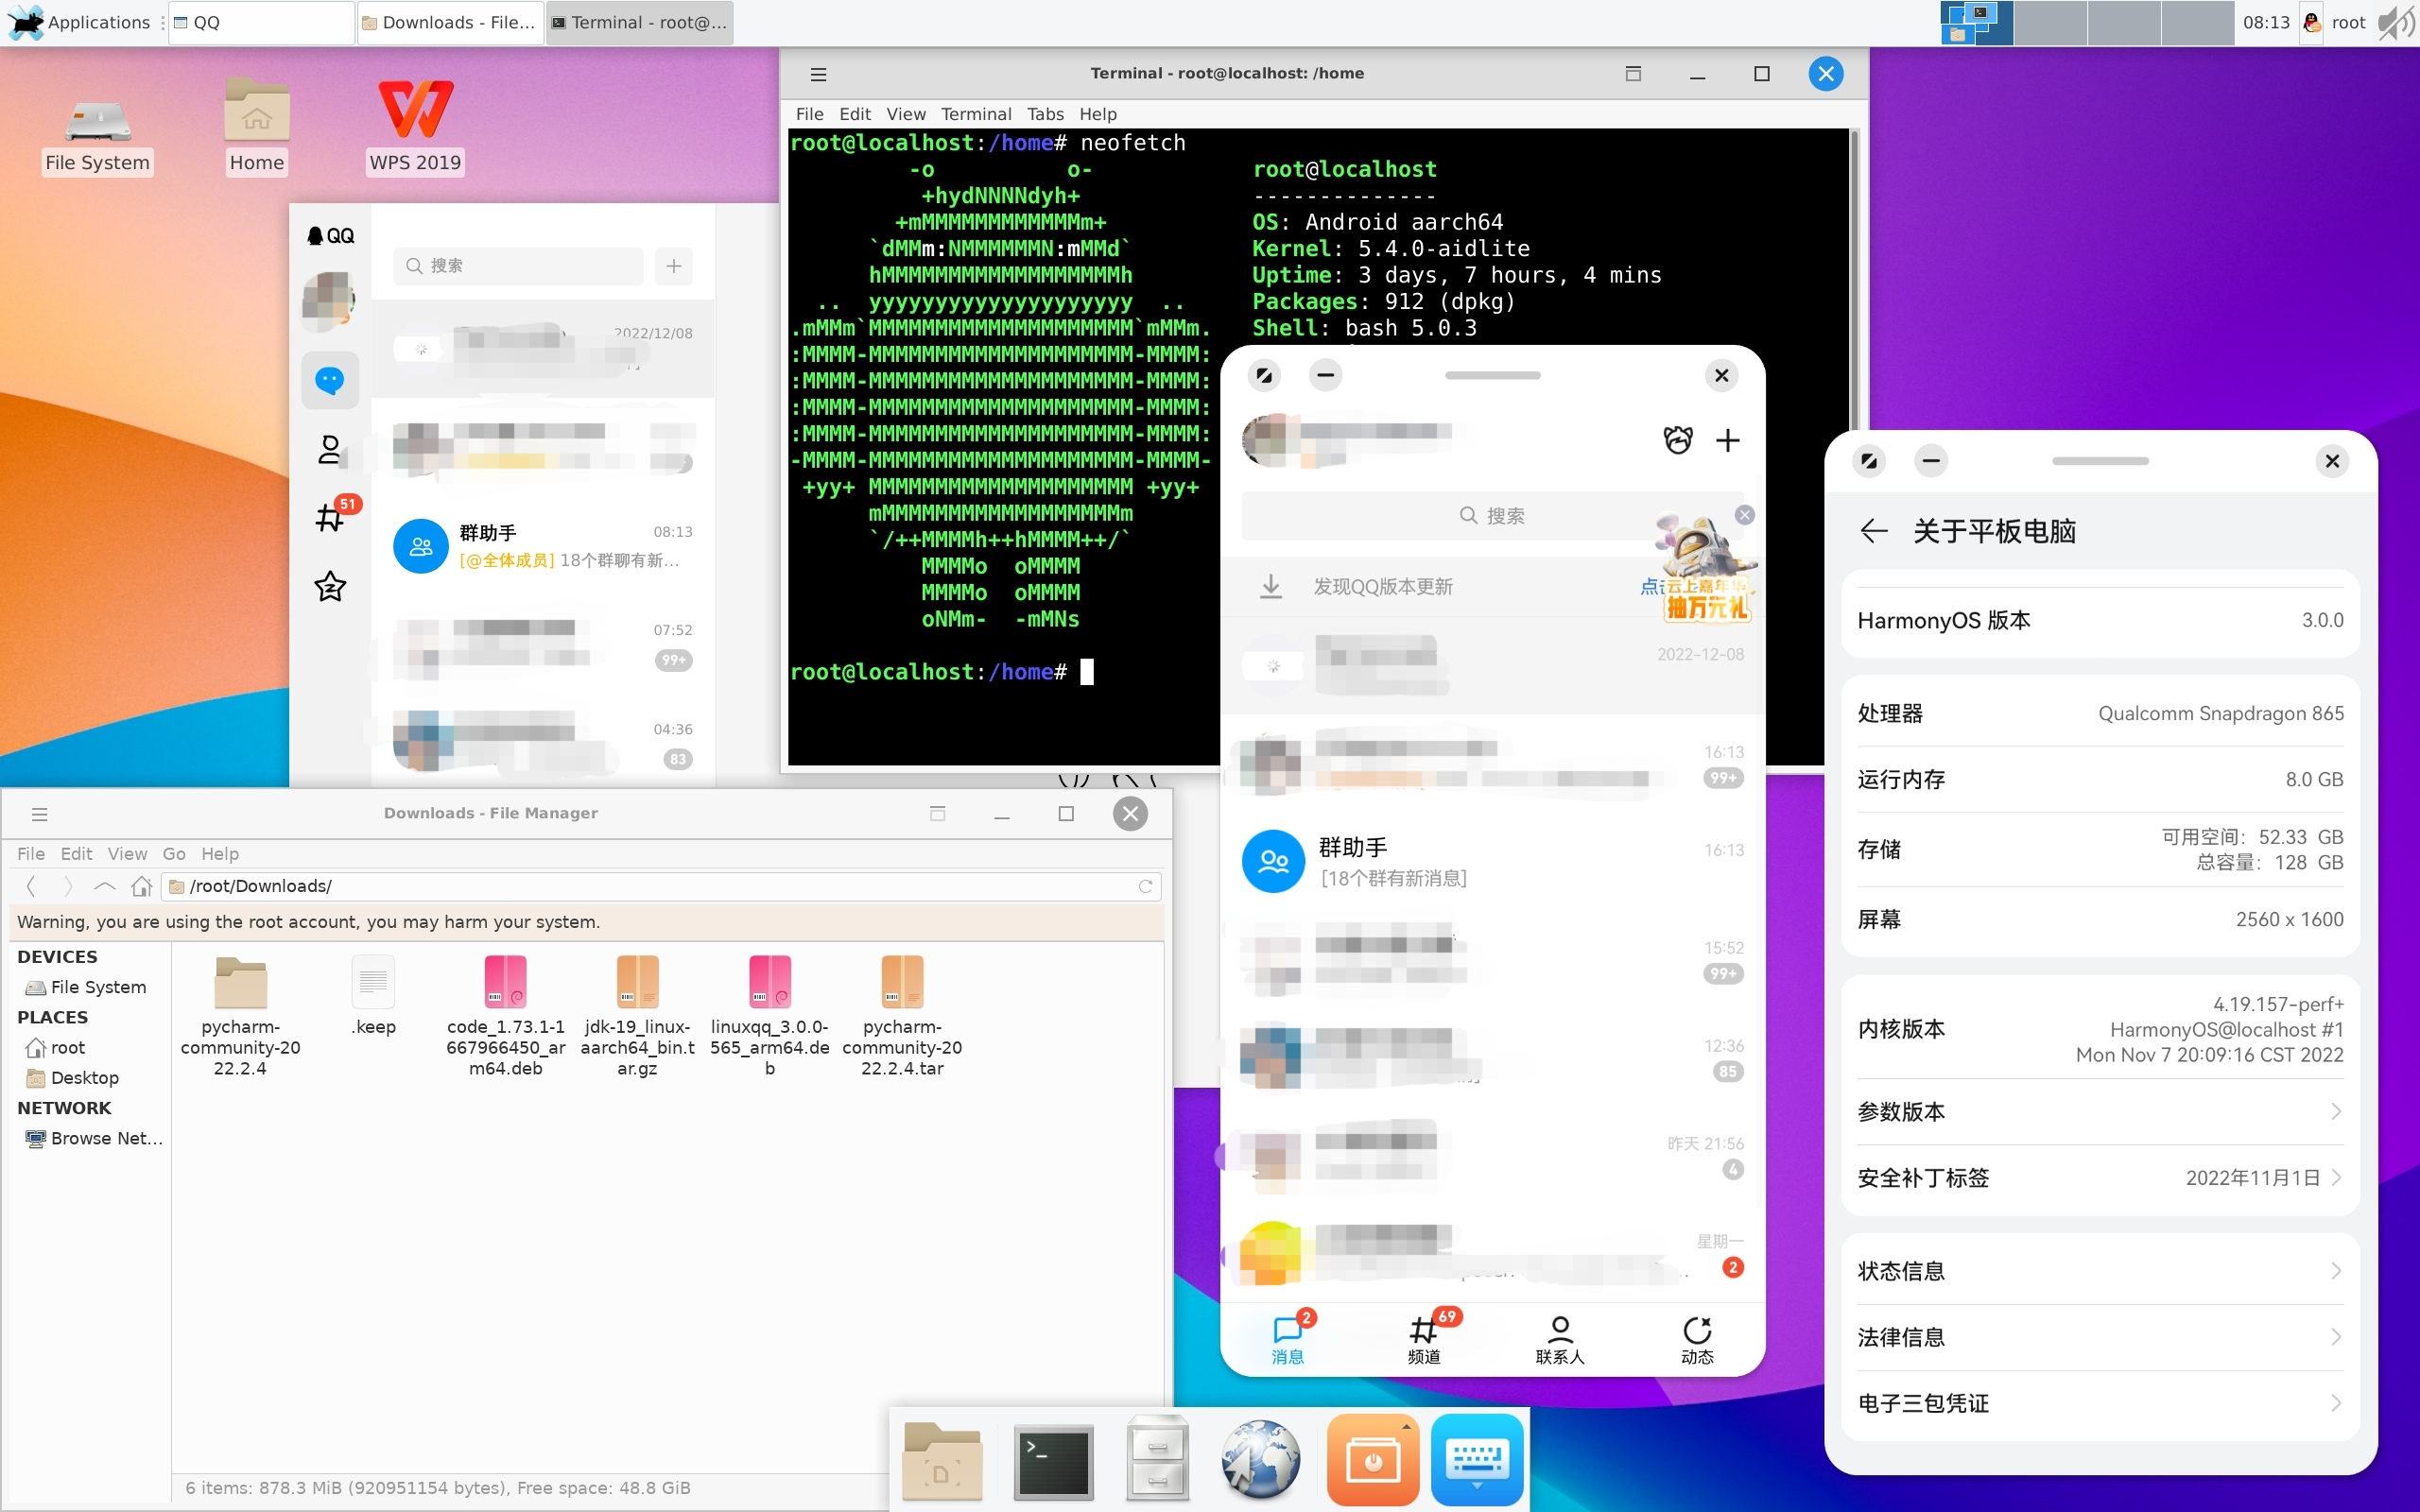Click the bear avatar icon in mobile QQ
Image resolution: width=2420 pixels, height=1512 pixels.
pyautogui.click(x=1678, y=440)
